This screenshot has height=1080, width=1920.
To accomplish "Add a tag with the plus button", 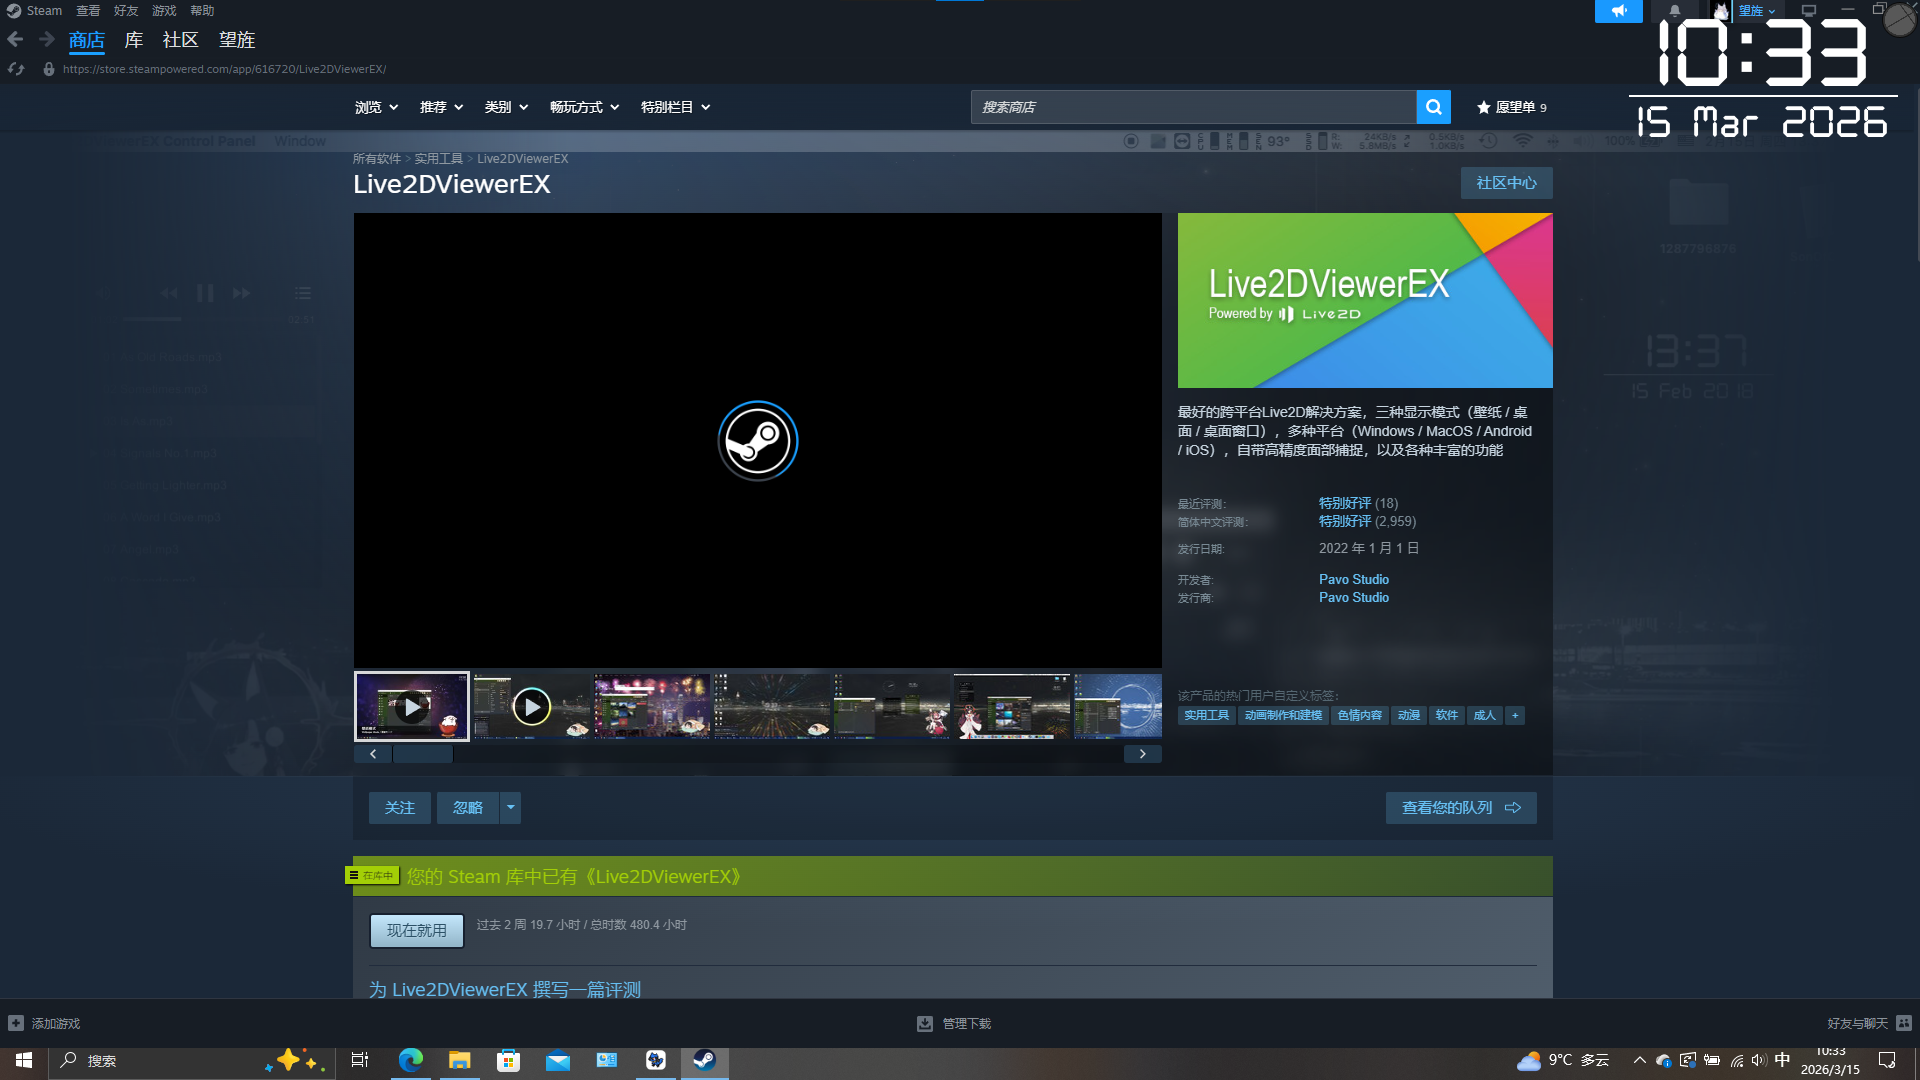I will pyautogui.click(x=1515, y=715).
